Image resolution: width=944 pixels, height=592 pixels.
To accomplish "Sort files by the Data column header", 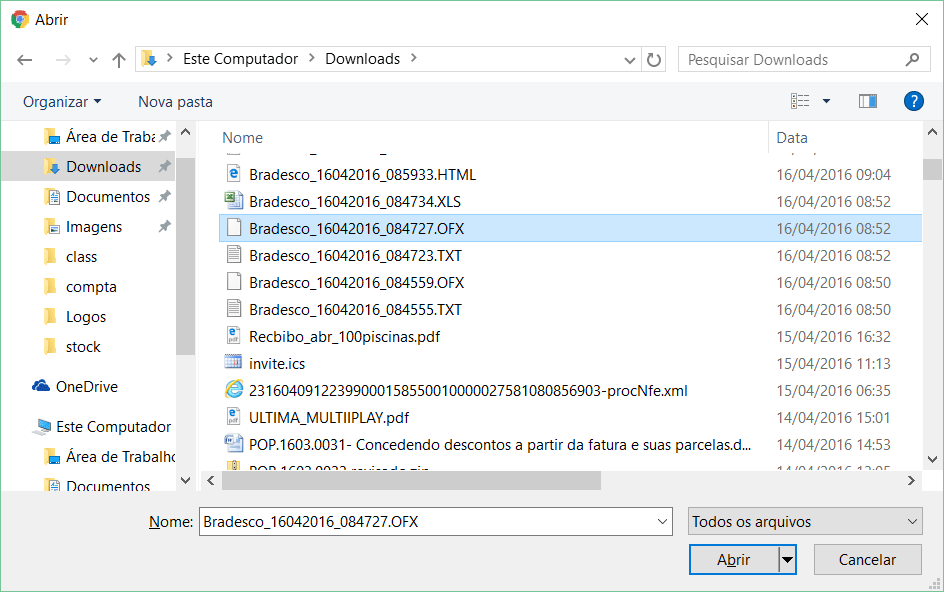I will [792, 138].
